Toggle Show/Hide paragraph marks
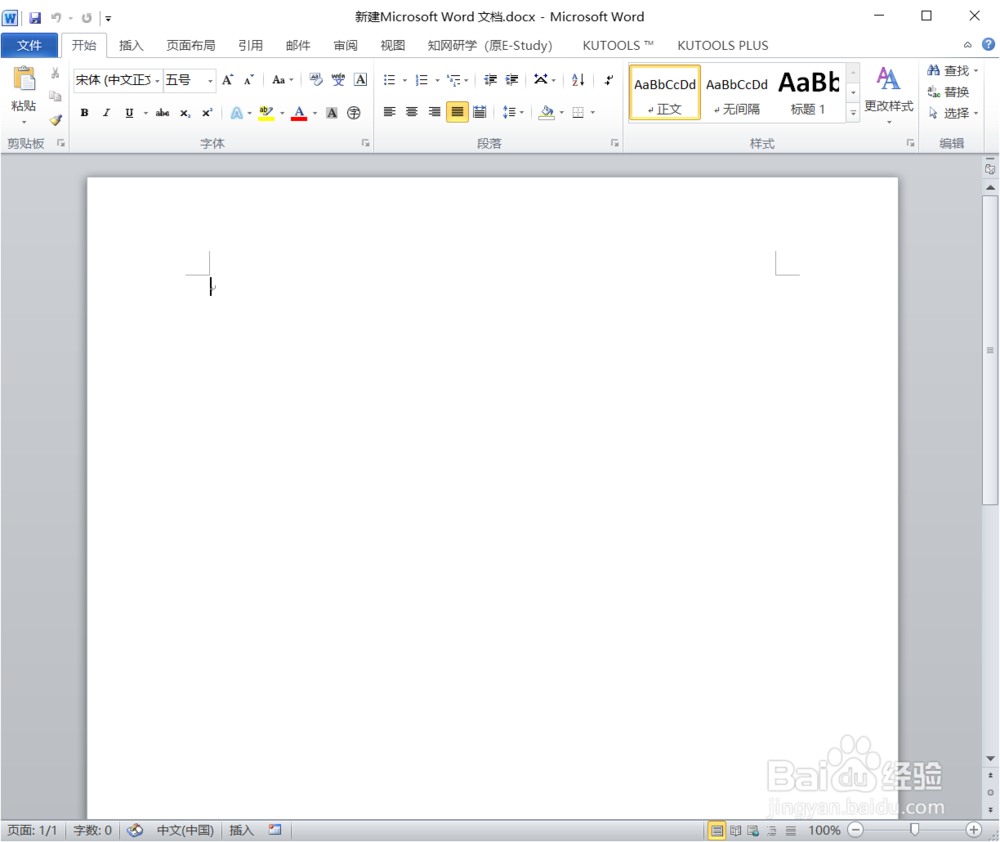Screen dimensions: 1000x842 [x=609, y=80]
